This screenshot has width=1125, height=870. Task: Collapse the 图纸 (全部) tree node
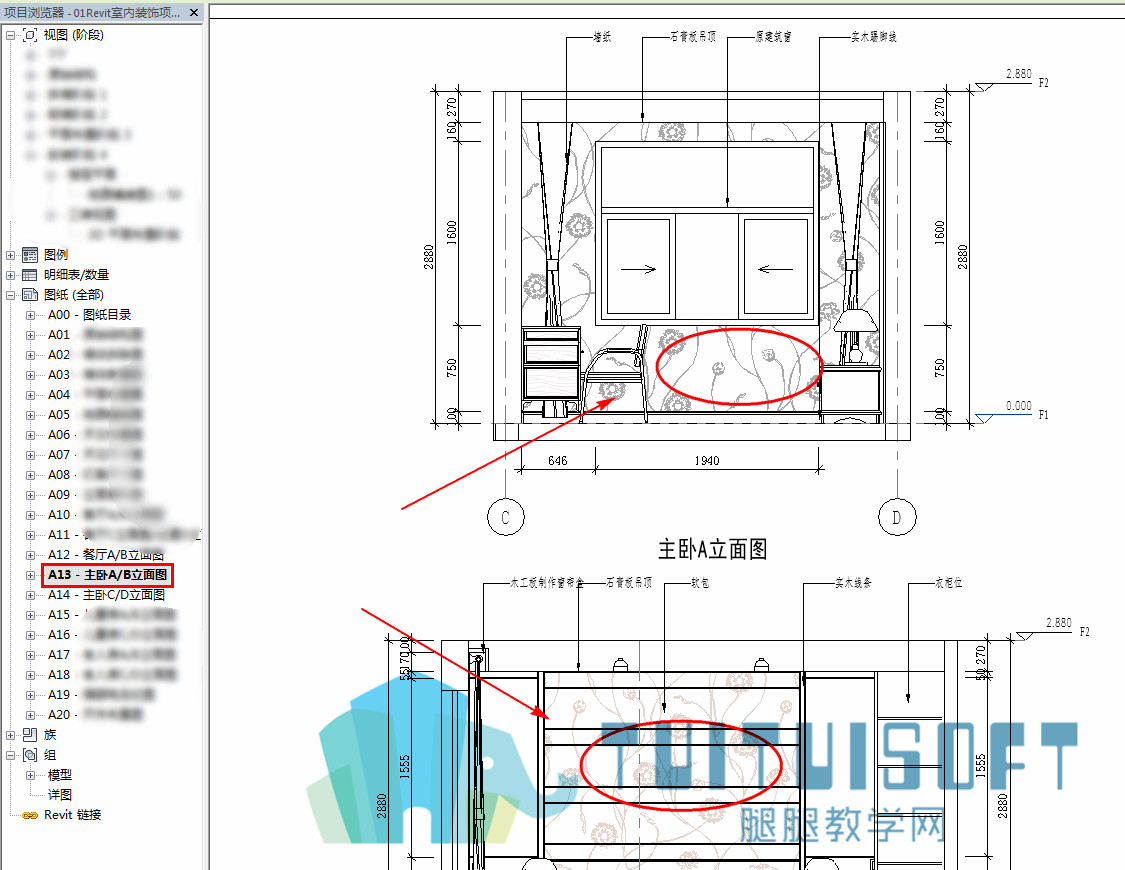coord(10,295)
